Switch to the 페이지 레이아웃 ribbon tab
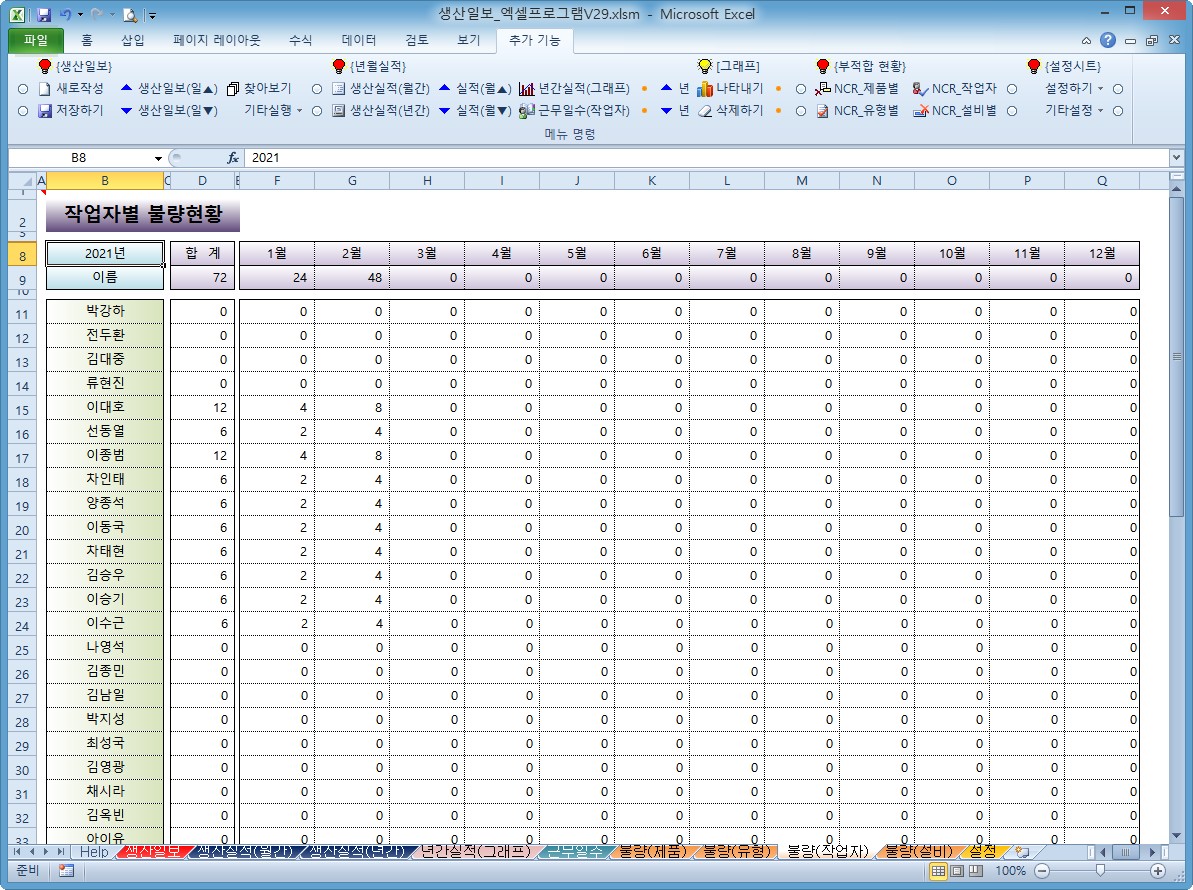Image resolution: width=1193 pixels, height=890 pixels. tap(216, 40)
